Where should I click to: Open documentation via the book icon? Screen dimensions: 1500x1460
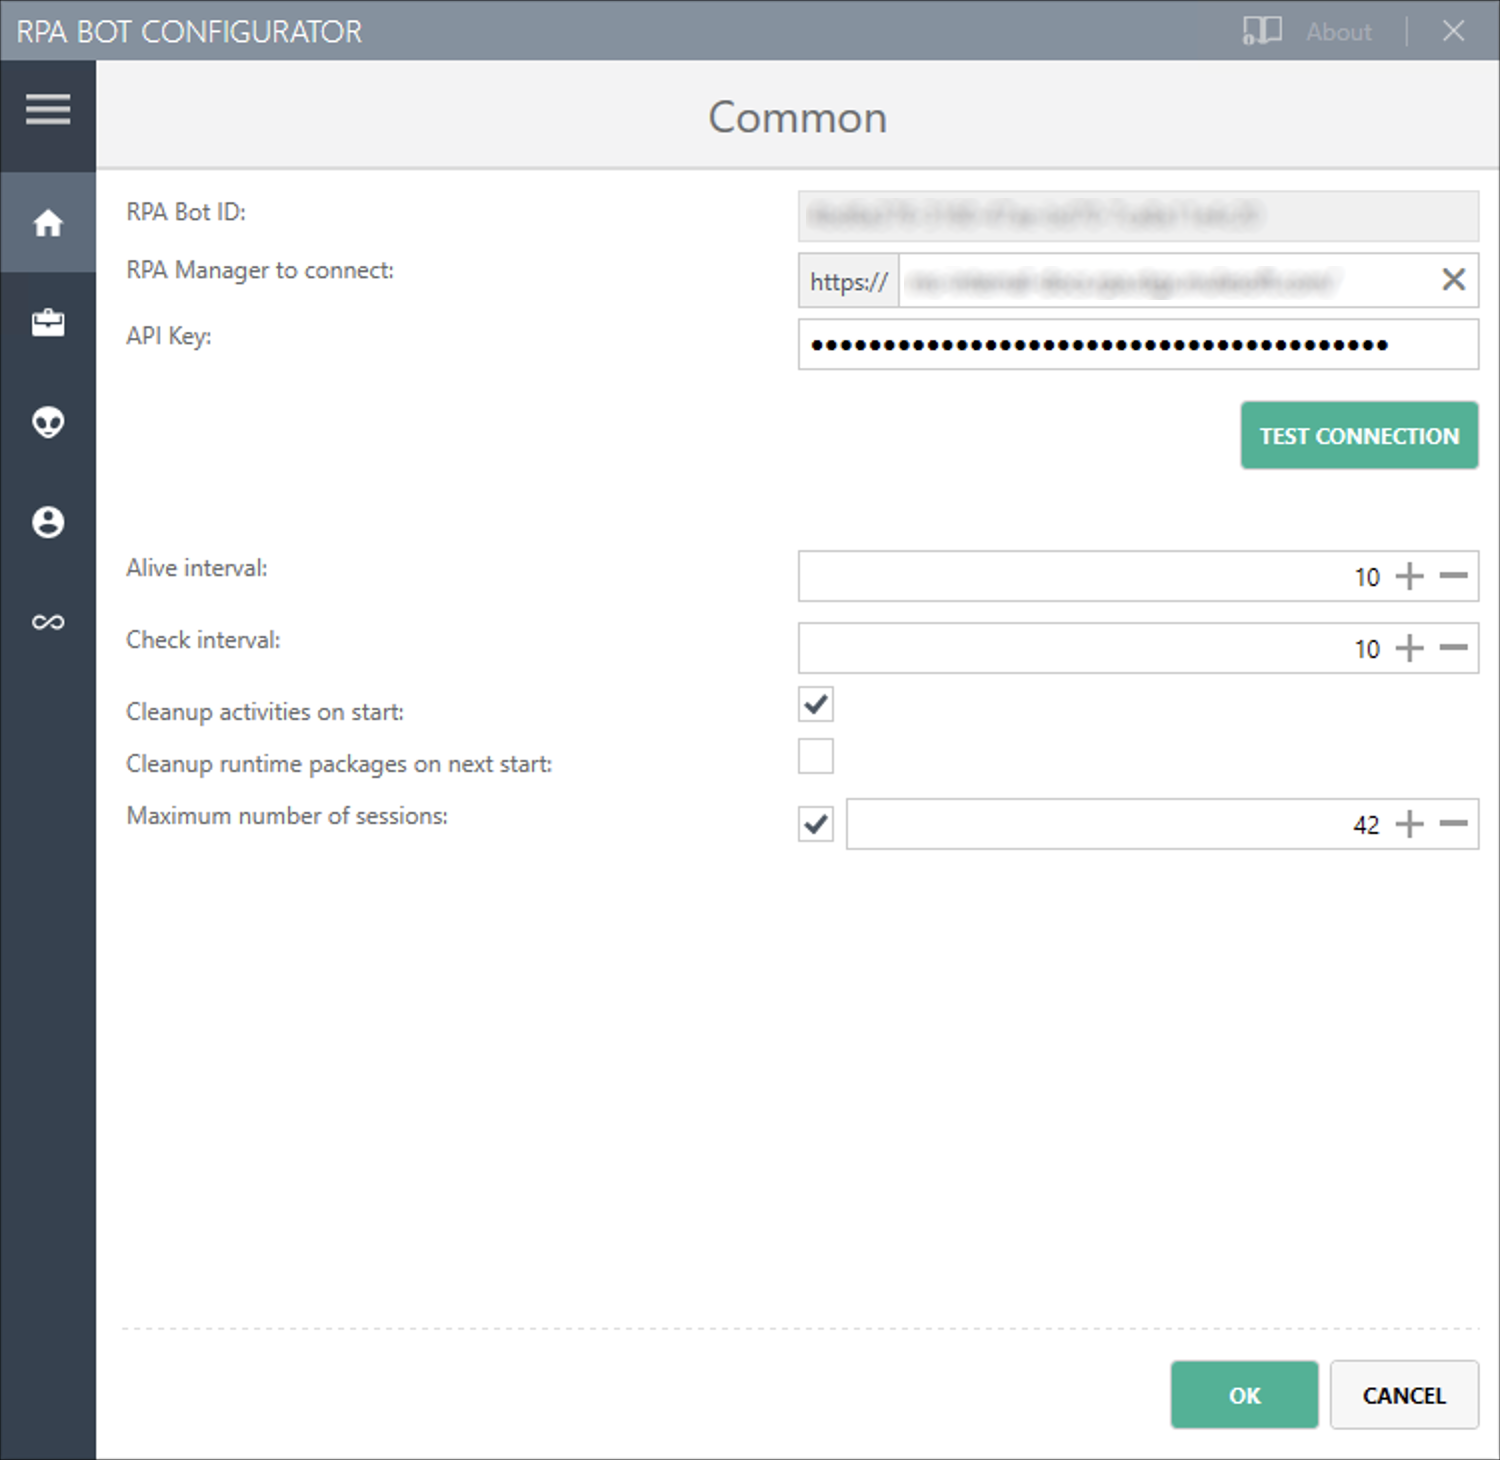point(1262,31)
